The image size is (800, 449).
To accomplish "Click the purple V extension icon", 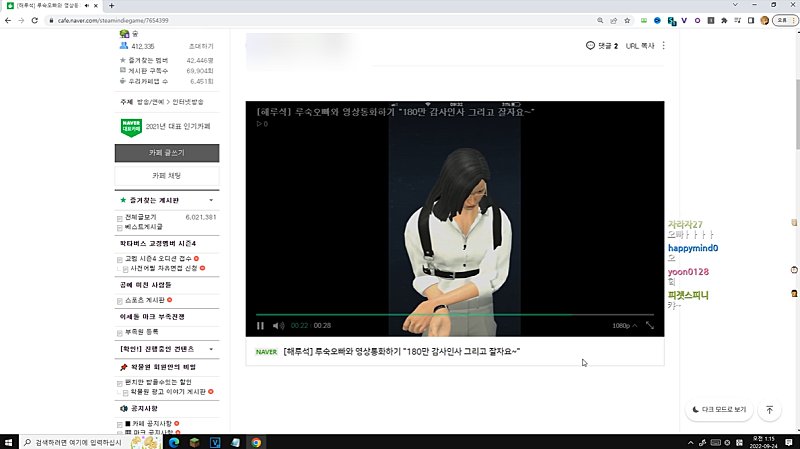I will (684, 20).
